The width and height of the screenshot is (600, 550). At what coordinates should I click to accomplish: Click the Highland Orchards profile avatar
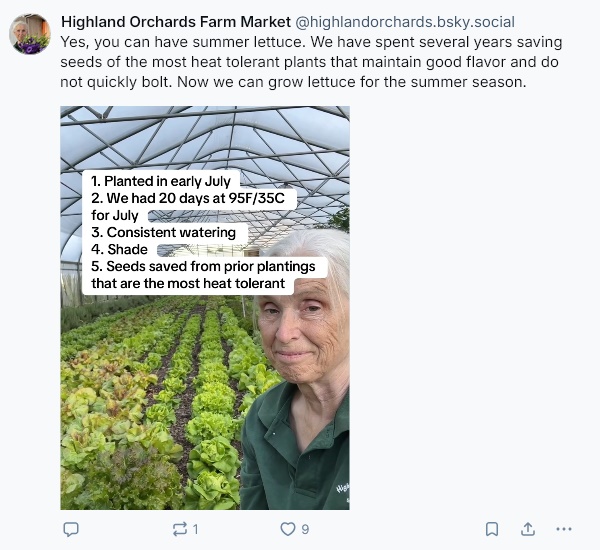(x=30, y=34)
